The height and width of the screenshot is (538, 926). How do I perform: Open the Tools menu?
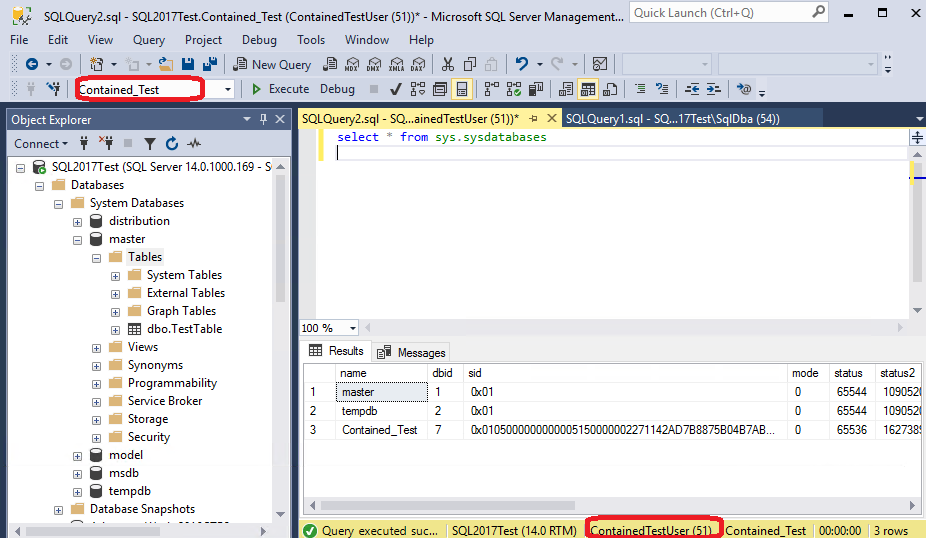311,40
